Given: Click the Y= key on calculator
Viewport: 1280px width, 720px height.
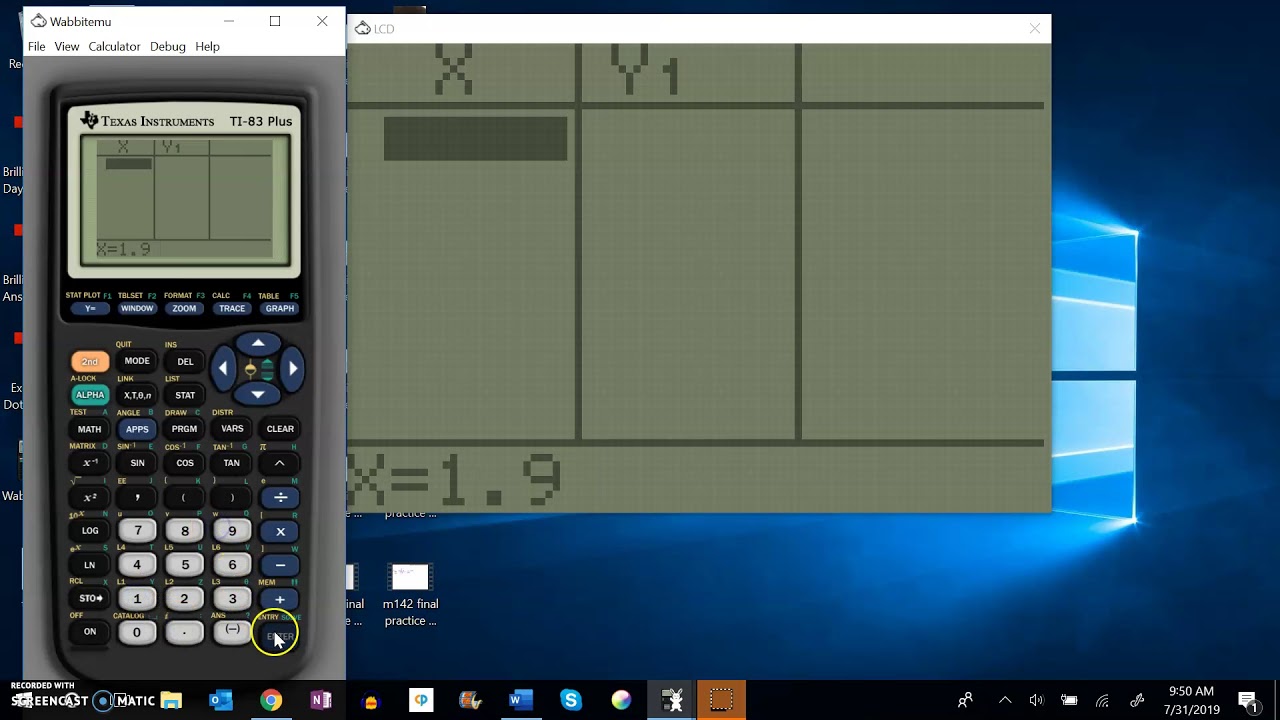Looking at the screenshot, I should pos(90,309).
